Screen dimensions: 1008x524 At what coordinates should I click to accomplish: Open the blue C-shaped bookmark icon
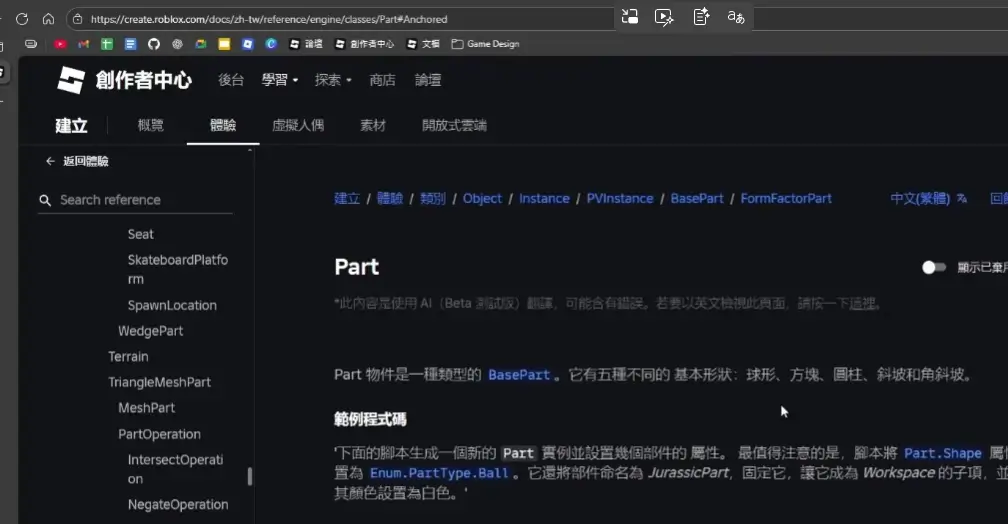tap(271, 44)
